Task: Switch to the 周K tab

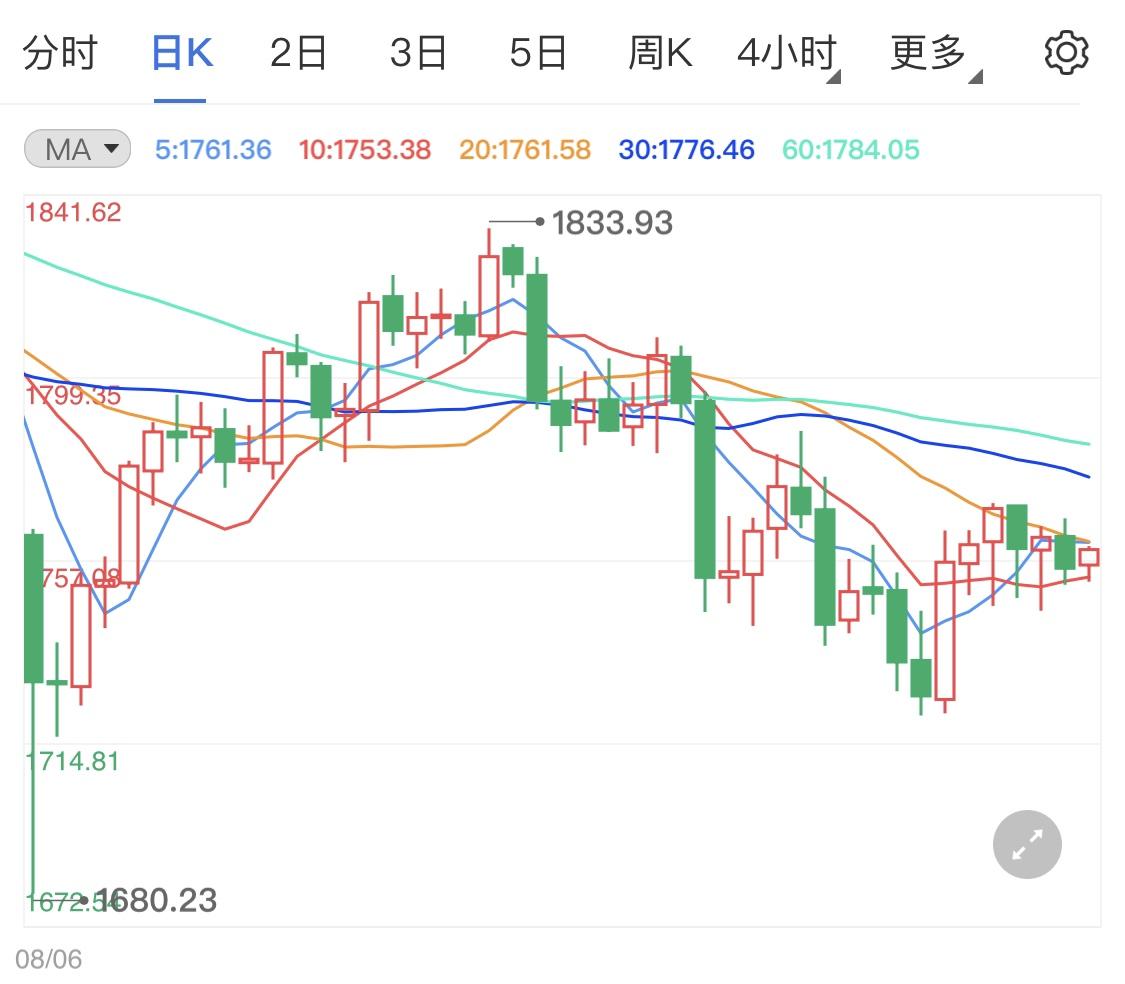Action: click(x=659, y=53)
